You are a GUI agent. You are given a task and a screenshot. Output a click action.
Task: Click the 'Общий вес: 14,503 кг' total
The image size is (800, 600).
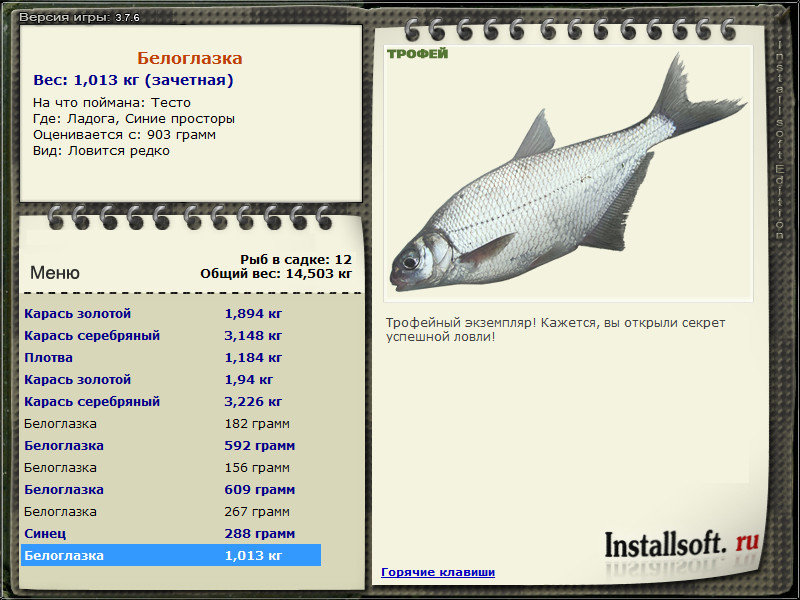click(x=276, y=273)
